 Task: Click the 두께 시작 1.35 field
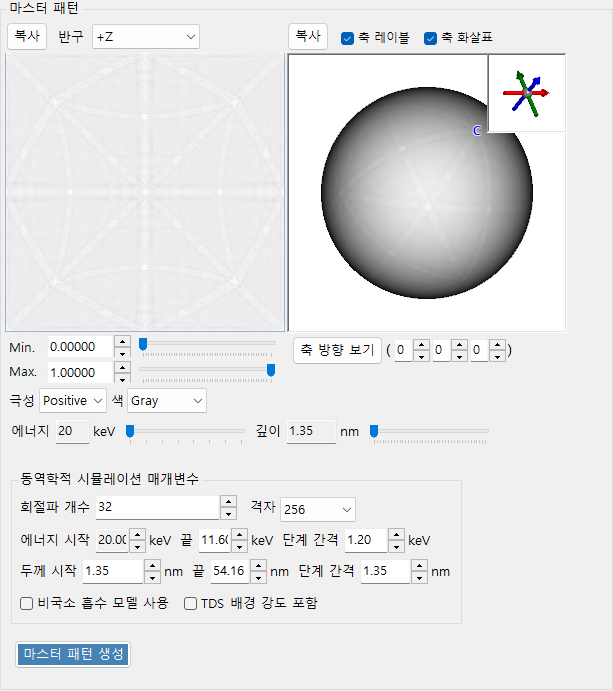pos(113,571)
